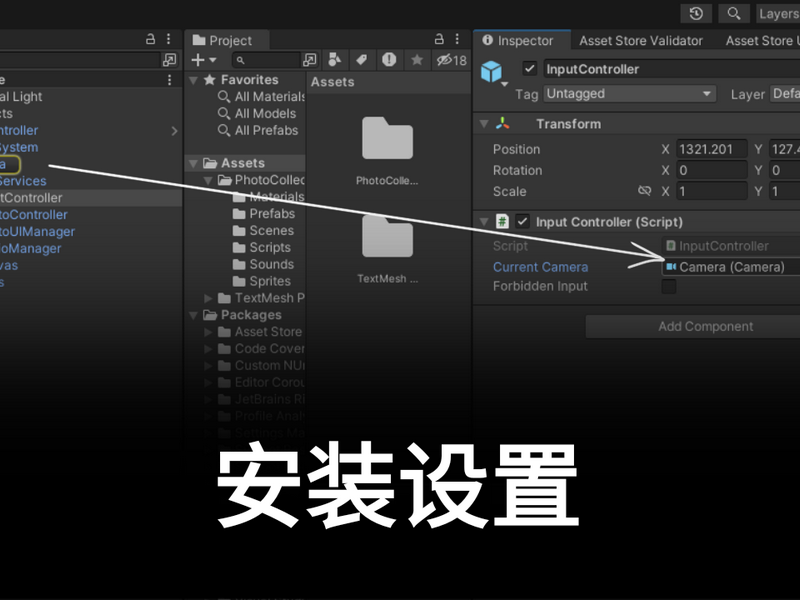800x600 pixels.
Task: Open the search by import log type icon
Action: pos(389,60)
